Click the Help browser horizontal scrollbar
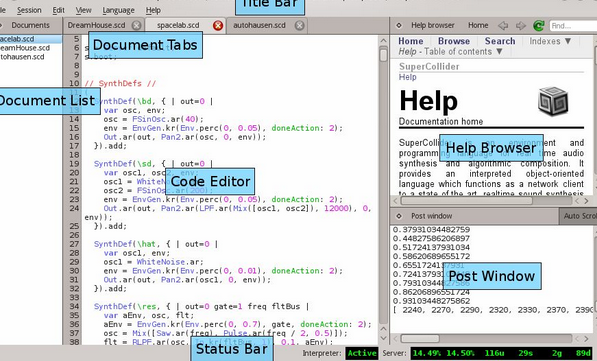This screenshot has height=361, width=597. 466,201
